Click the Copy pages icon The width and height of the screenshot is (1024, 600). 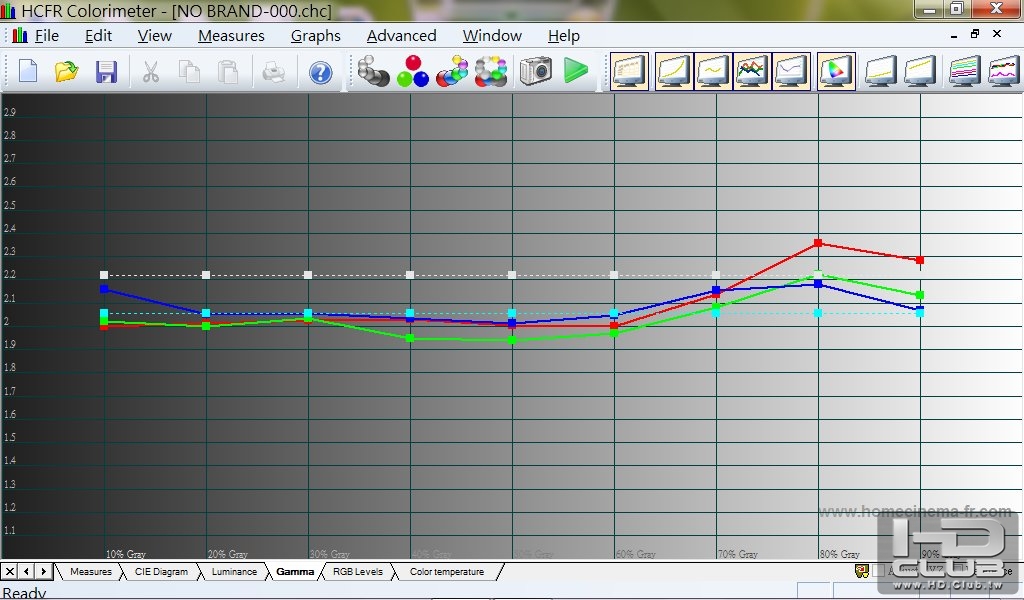click(189, 71)
